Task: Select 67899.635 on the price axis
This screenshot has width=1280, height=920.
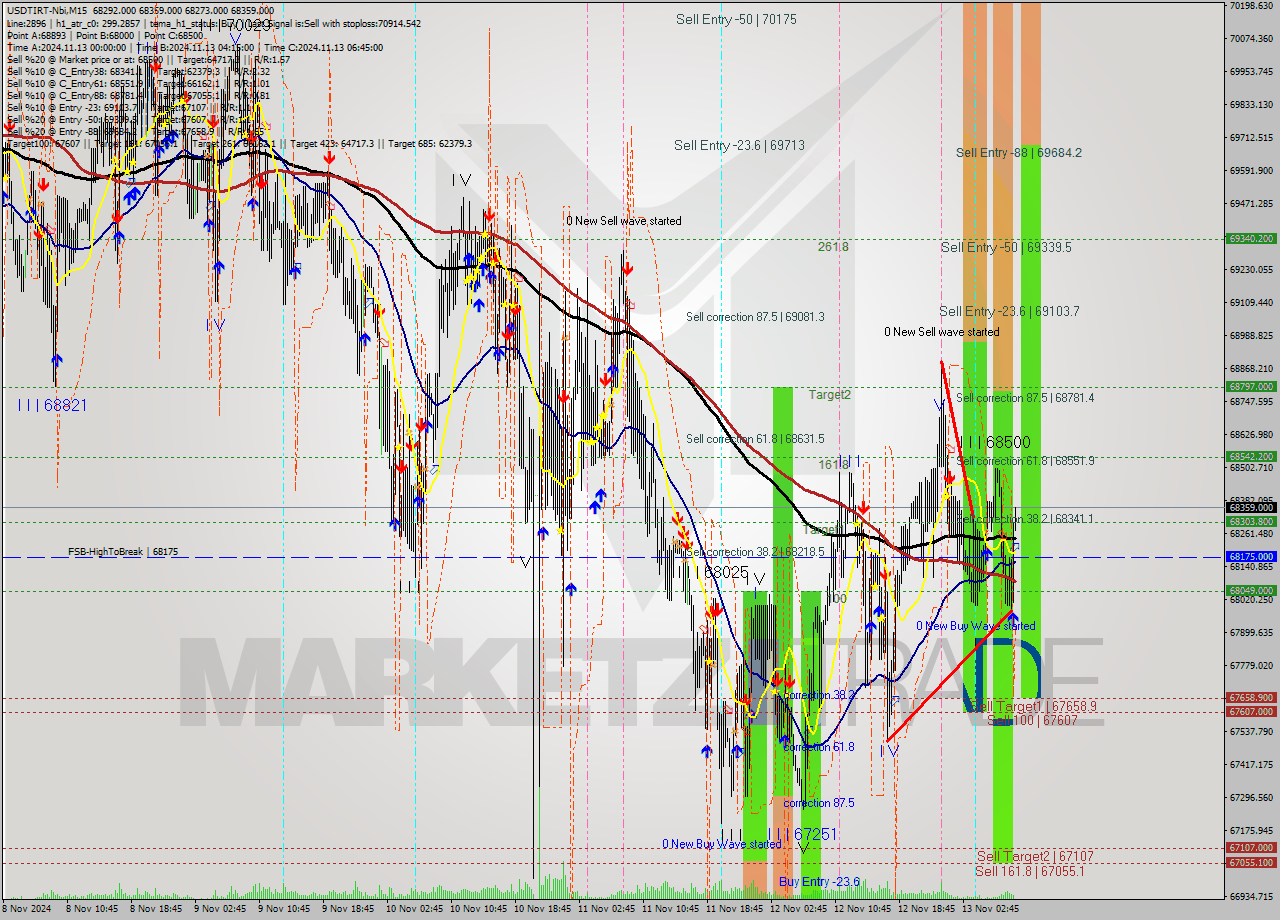Action: [x=1251, y=632]
